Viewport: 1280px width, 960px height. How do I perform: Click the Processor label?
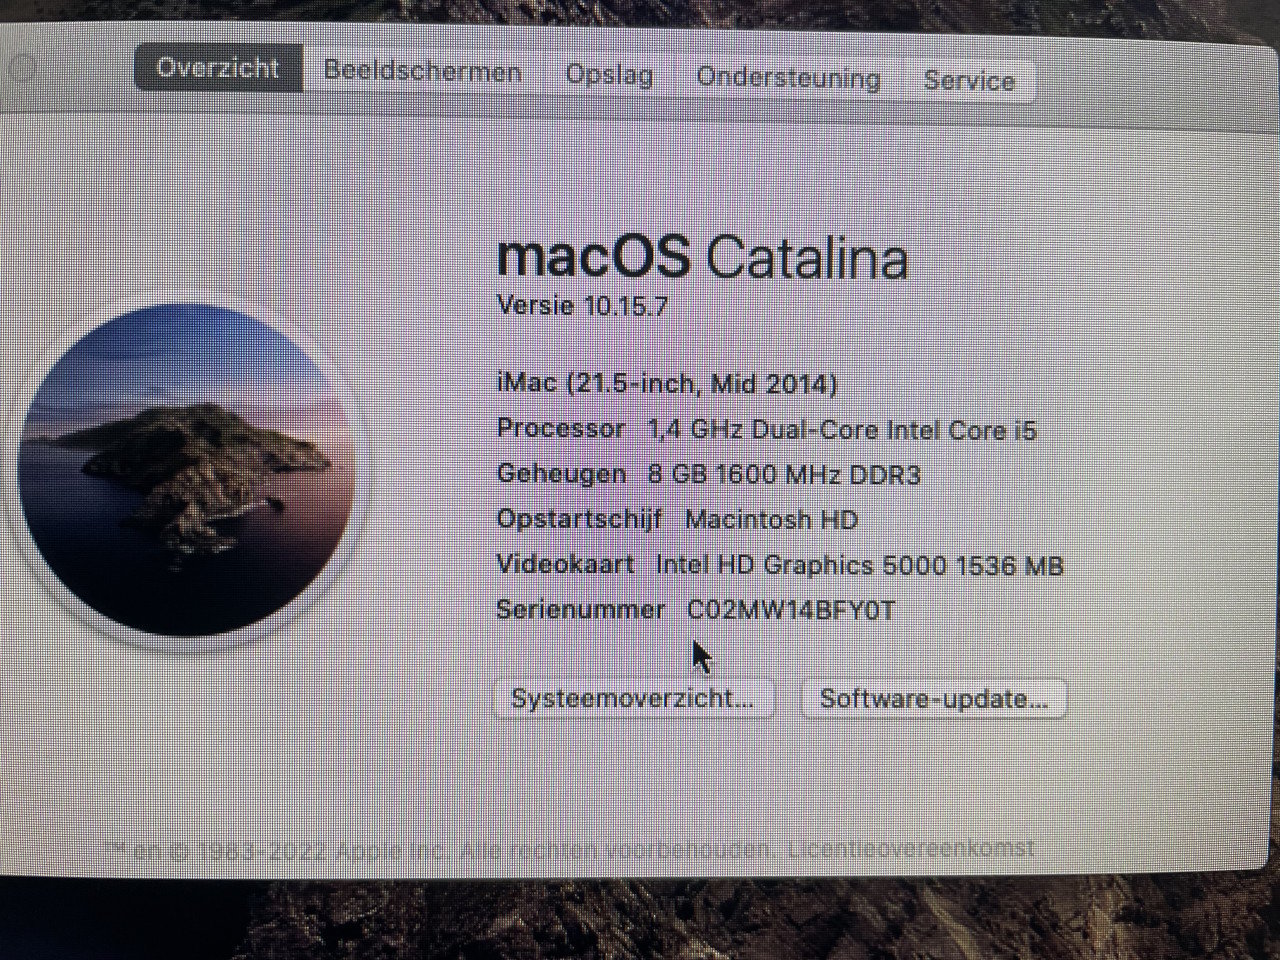[x=561, y=429]
